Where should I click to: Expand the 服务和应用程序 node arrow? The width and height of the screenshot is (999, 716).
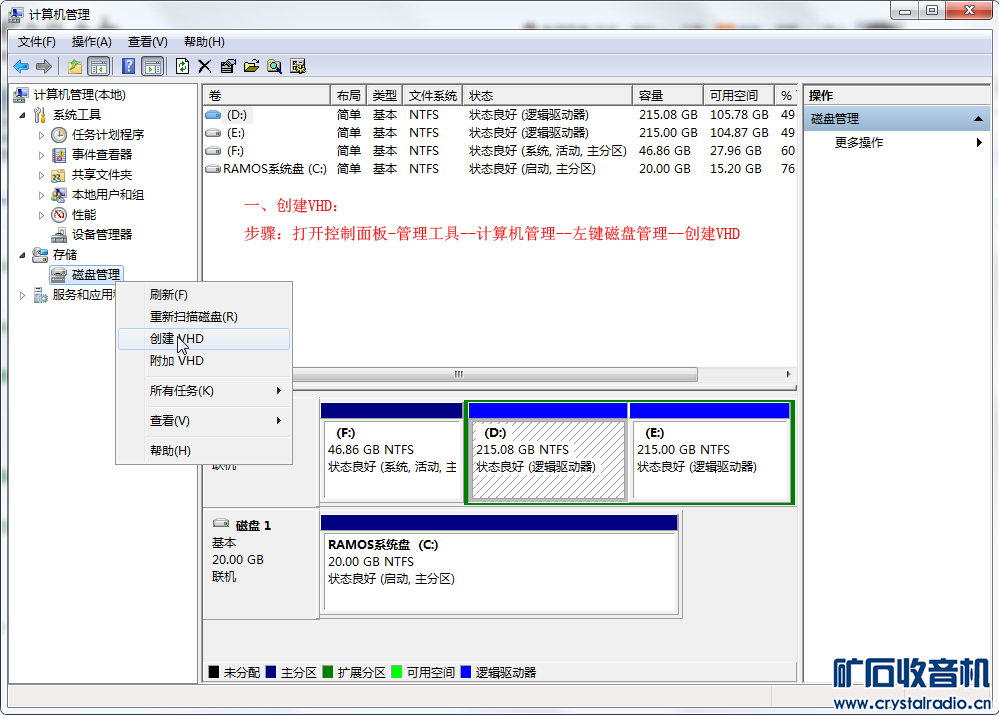click(23, 295)
